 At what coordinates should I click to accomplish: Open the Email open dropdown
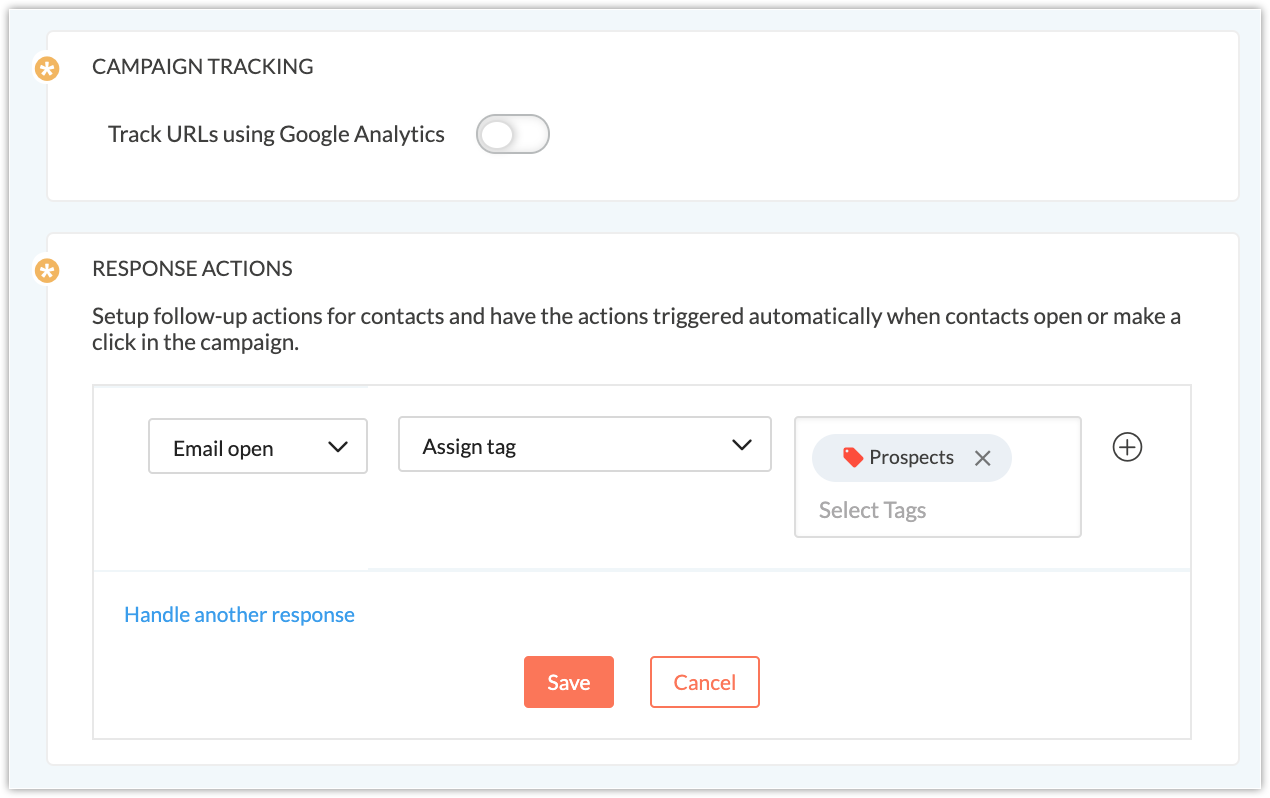pos(257,447)
